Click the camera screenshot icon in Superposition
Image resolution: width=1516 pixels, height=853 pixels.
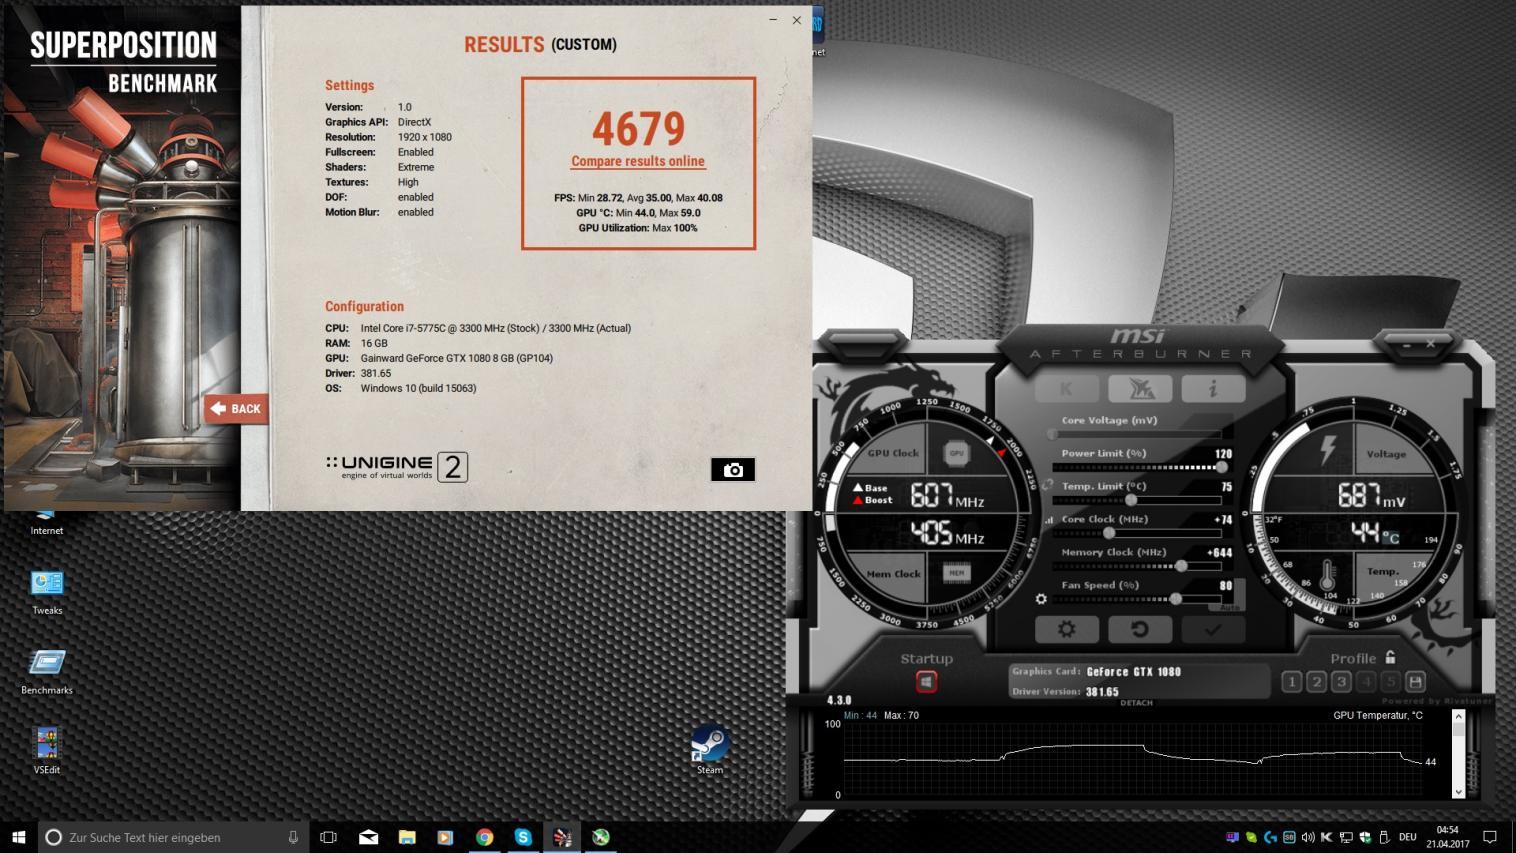point(733,470)
